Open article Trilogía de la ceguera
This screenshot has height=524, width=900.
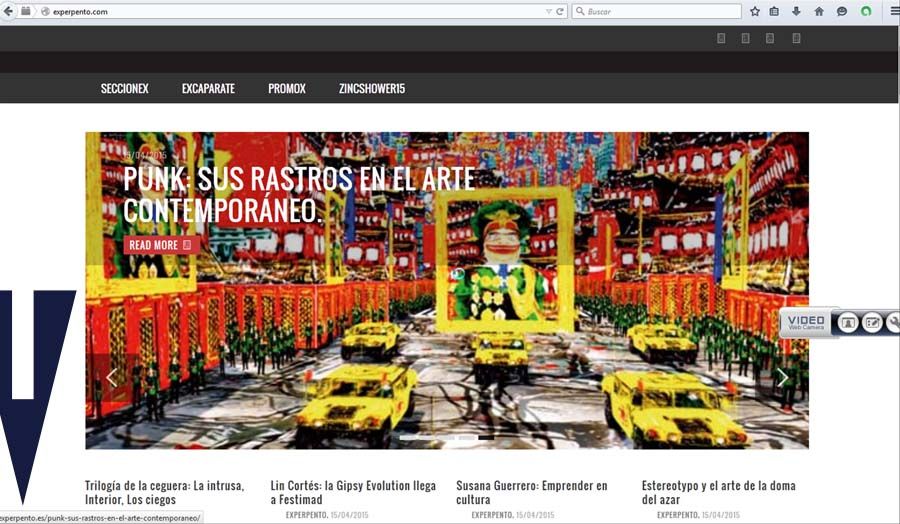(165, 492)
